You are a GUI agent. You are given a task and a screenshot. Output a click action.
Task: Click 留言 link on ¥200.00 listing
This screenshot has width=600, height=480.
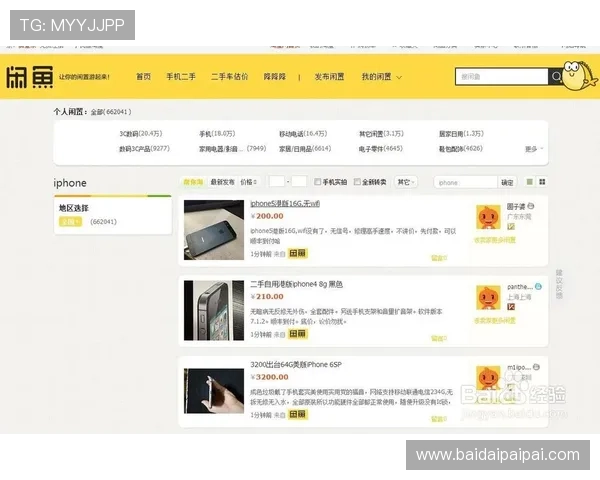click(x=439, y=258)
